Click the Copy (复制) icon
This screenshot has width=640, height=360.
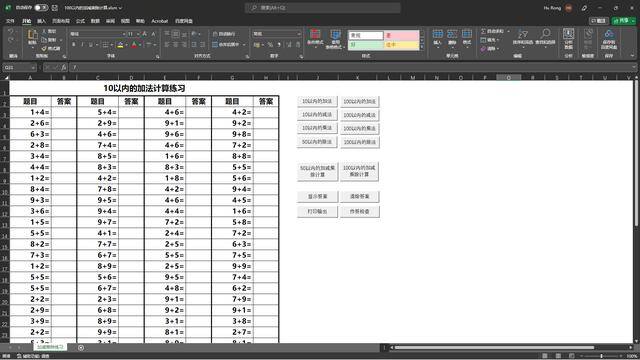44,40
